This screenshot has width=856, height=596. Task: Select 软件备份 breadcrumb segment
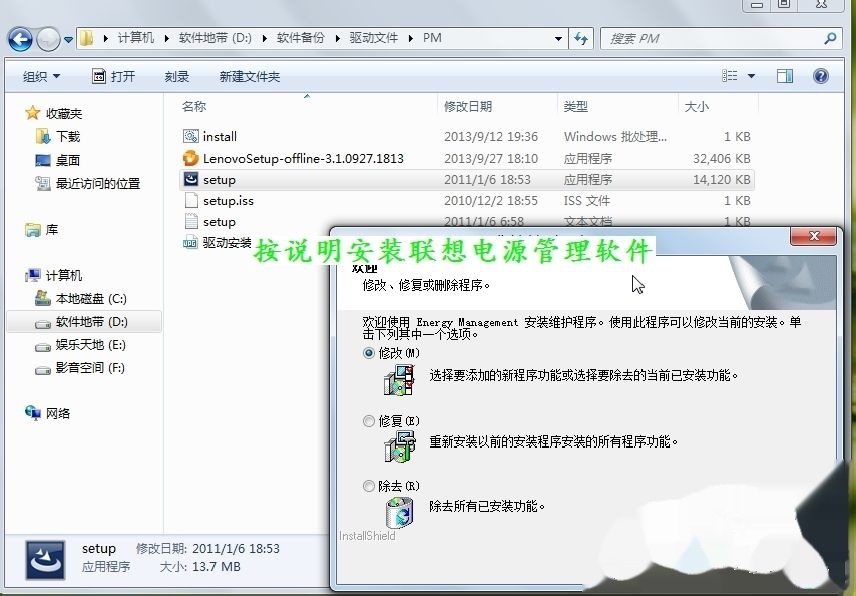click(300, 38)
